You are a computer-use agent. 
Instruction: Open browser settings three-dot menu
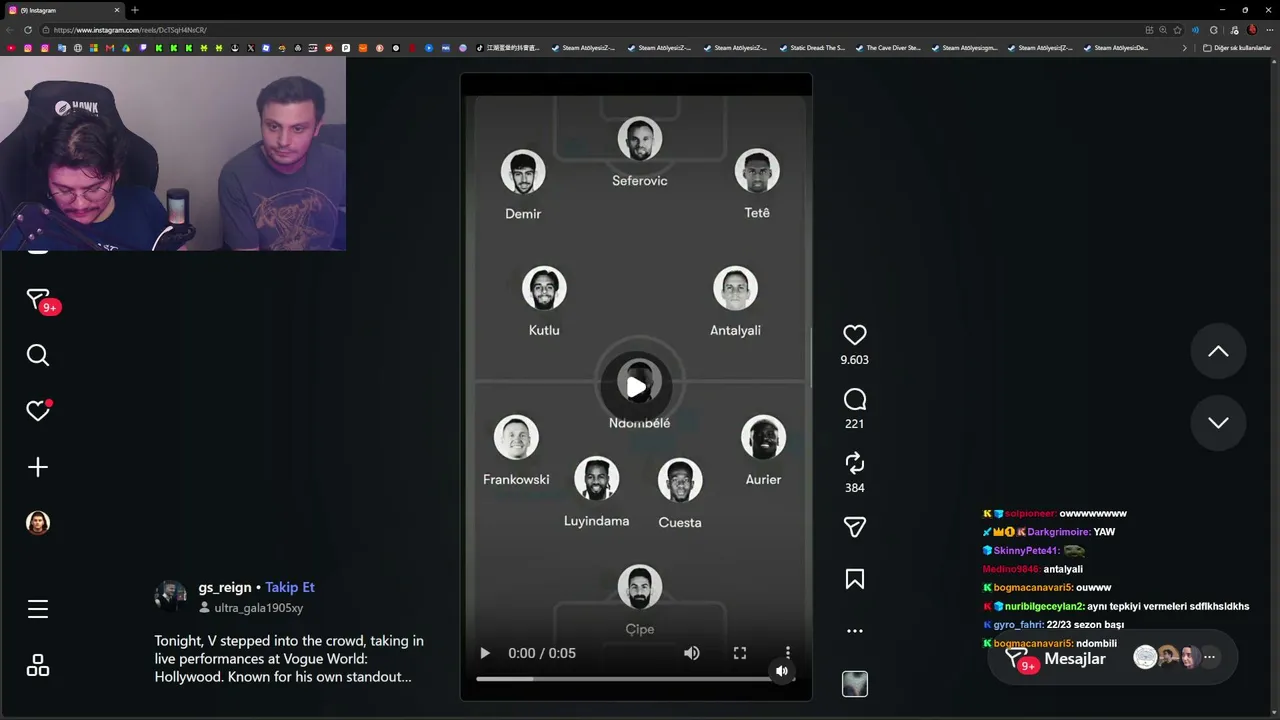pos(1269,30)
